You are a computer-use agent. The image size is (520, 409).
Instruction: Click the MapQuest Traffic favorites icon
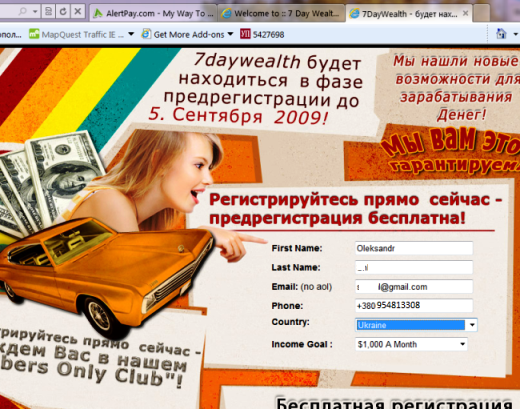click(34, 34)
